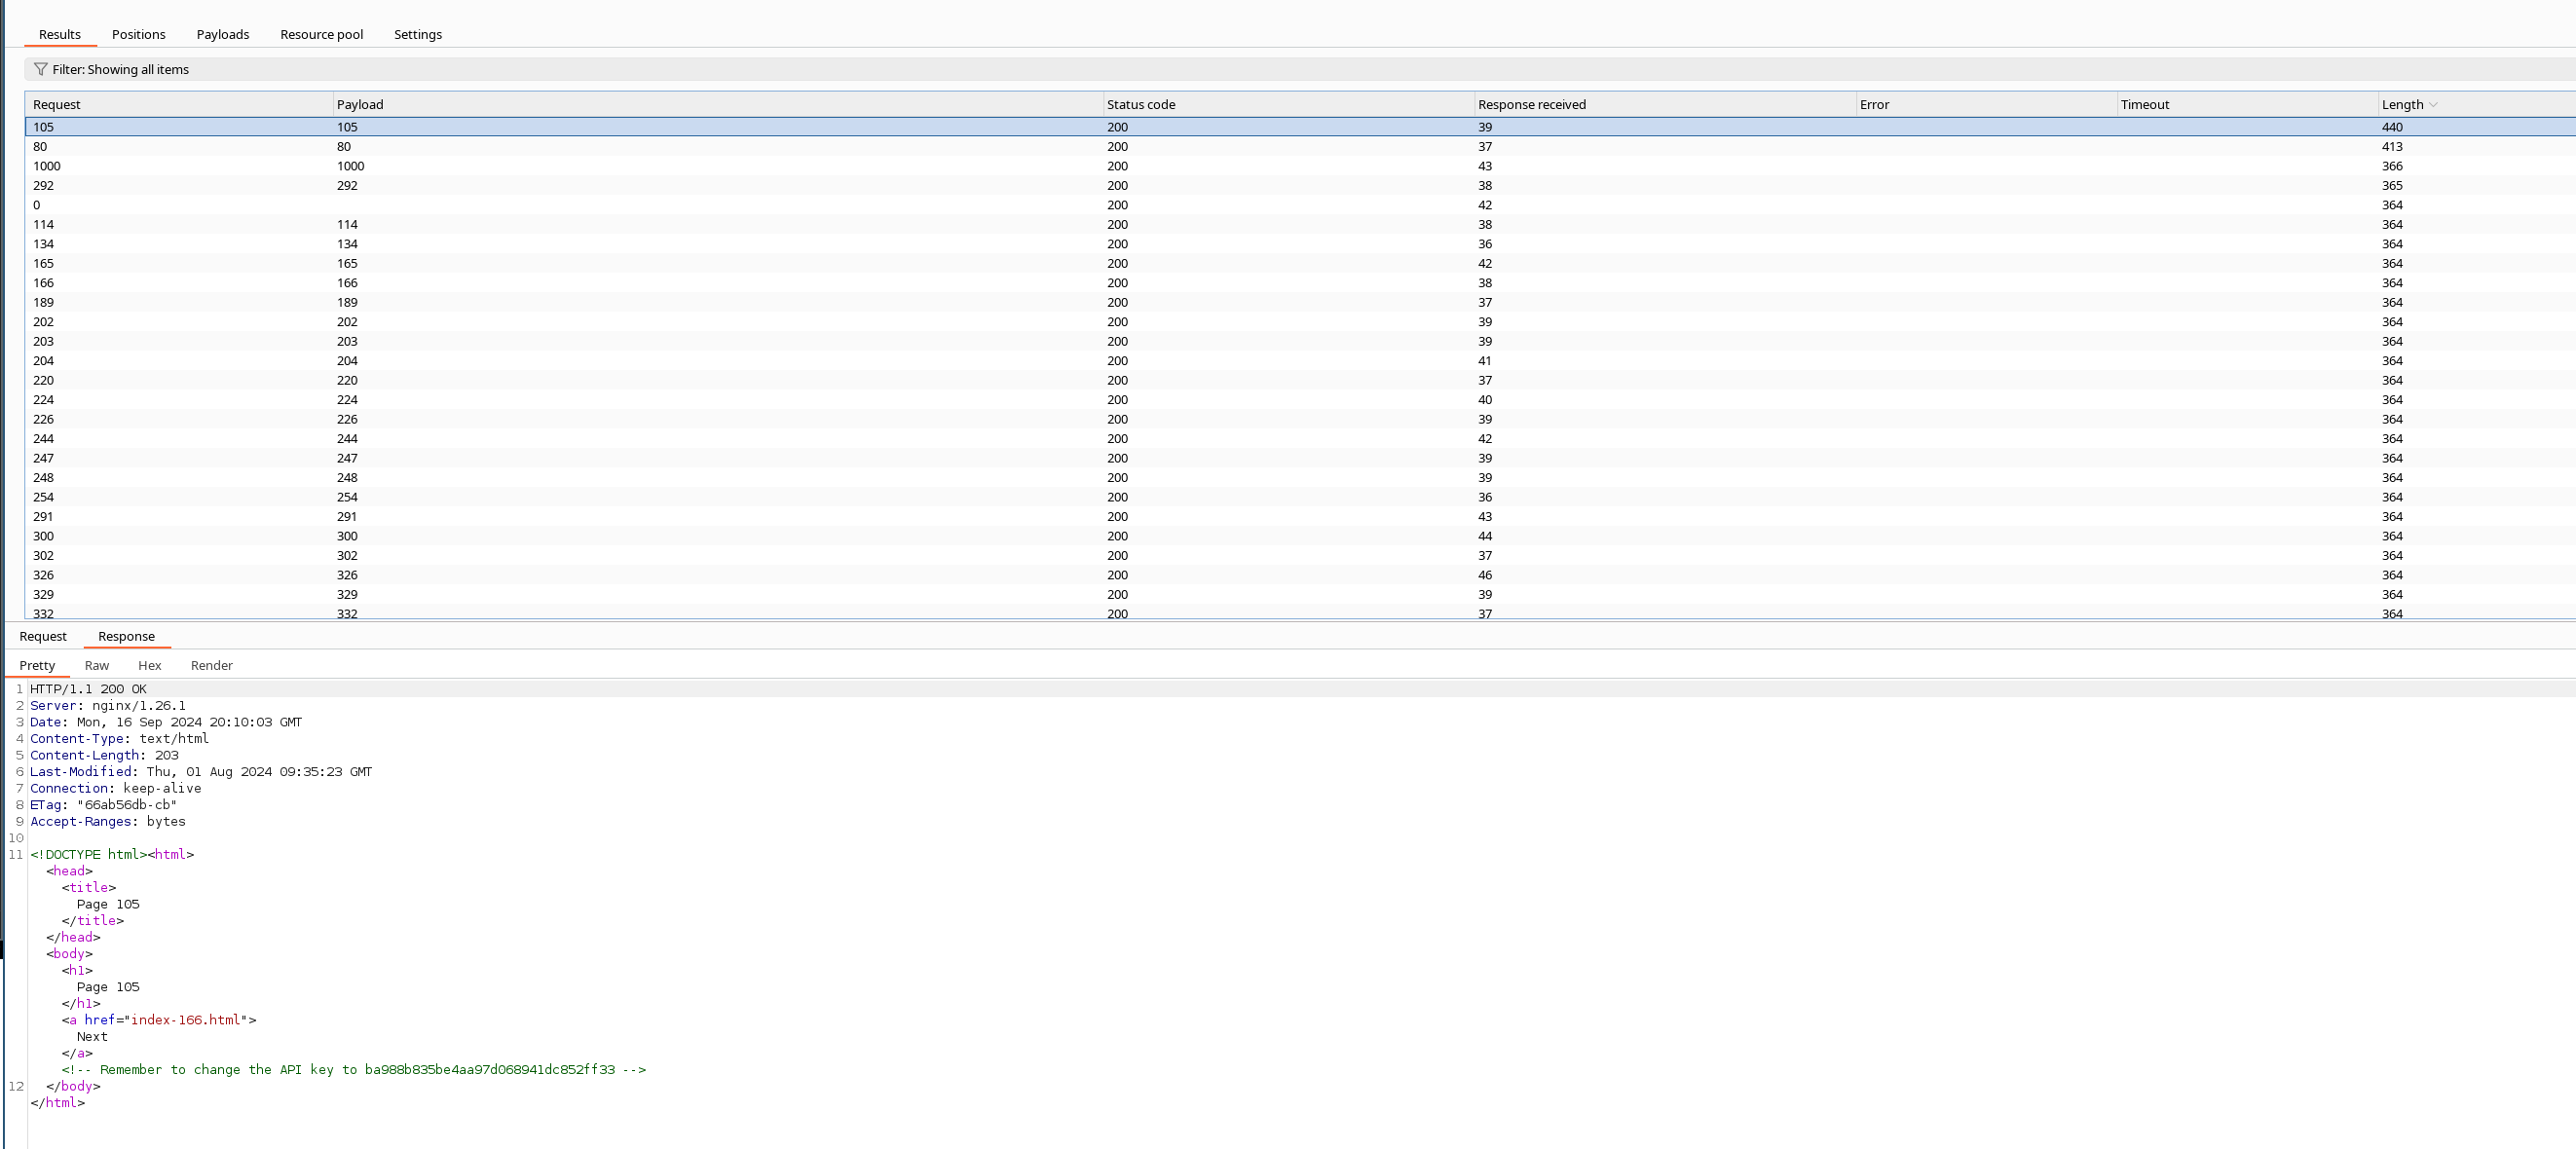The height and width of the screenshot is (1149, 2576).
Task: Select result row with payload 220
Action: pyautogui.click(x=1300, y=380)
